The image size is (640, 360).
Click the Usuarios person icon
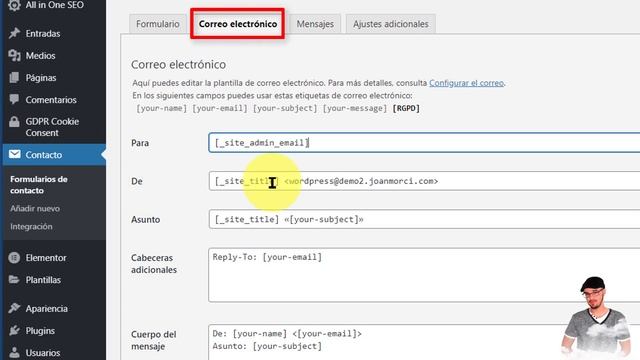[x=14, y=352]
